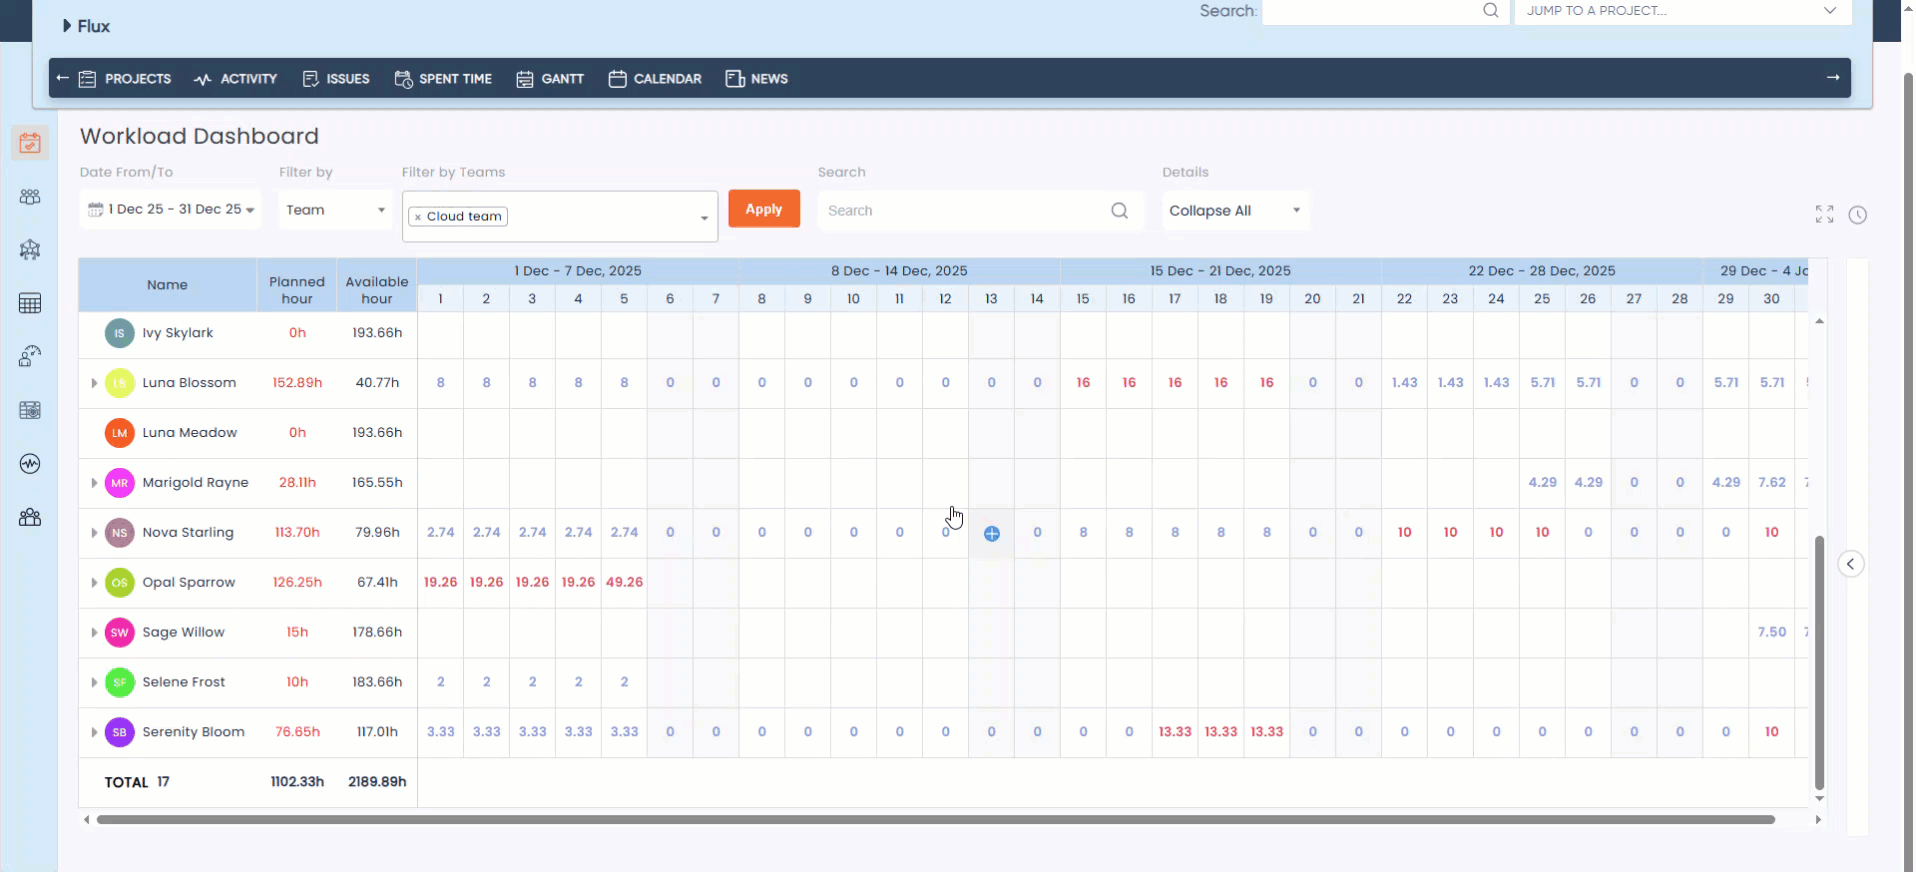Click the table's scroll-up arrow

[x=1820, y=321]
